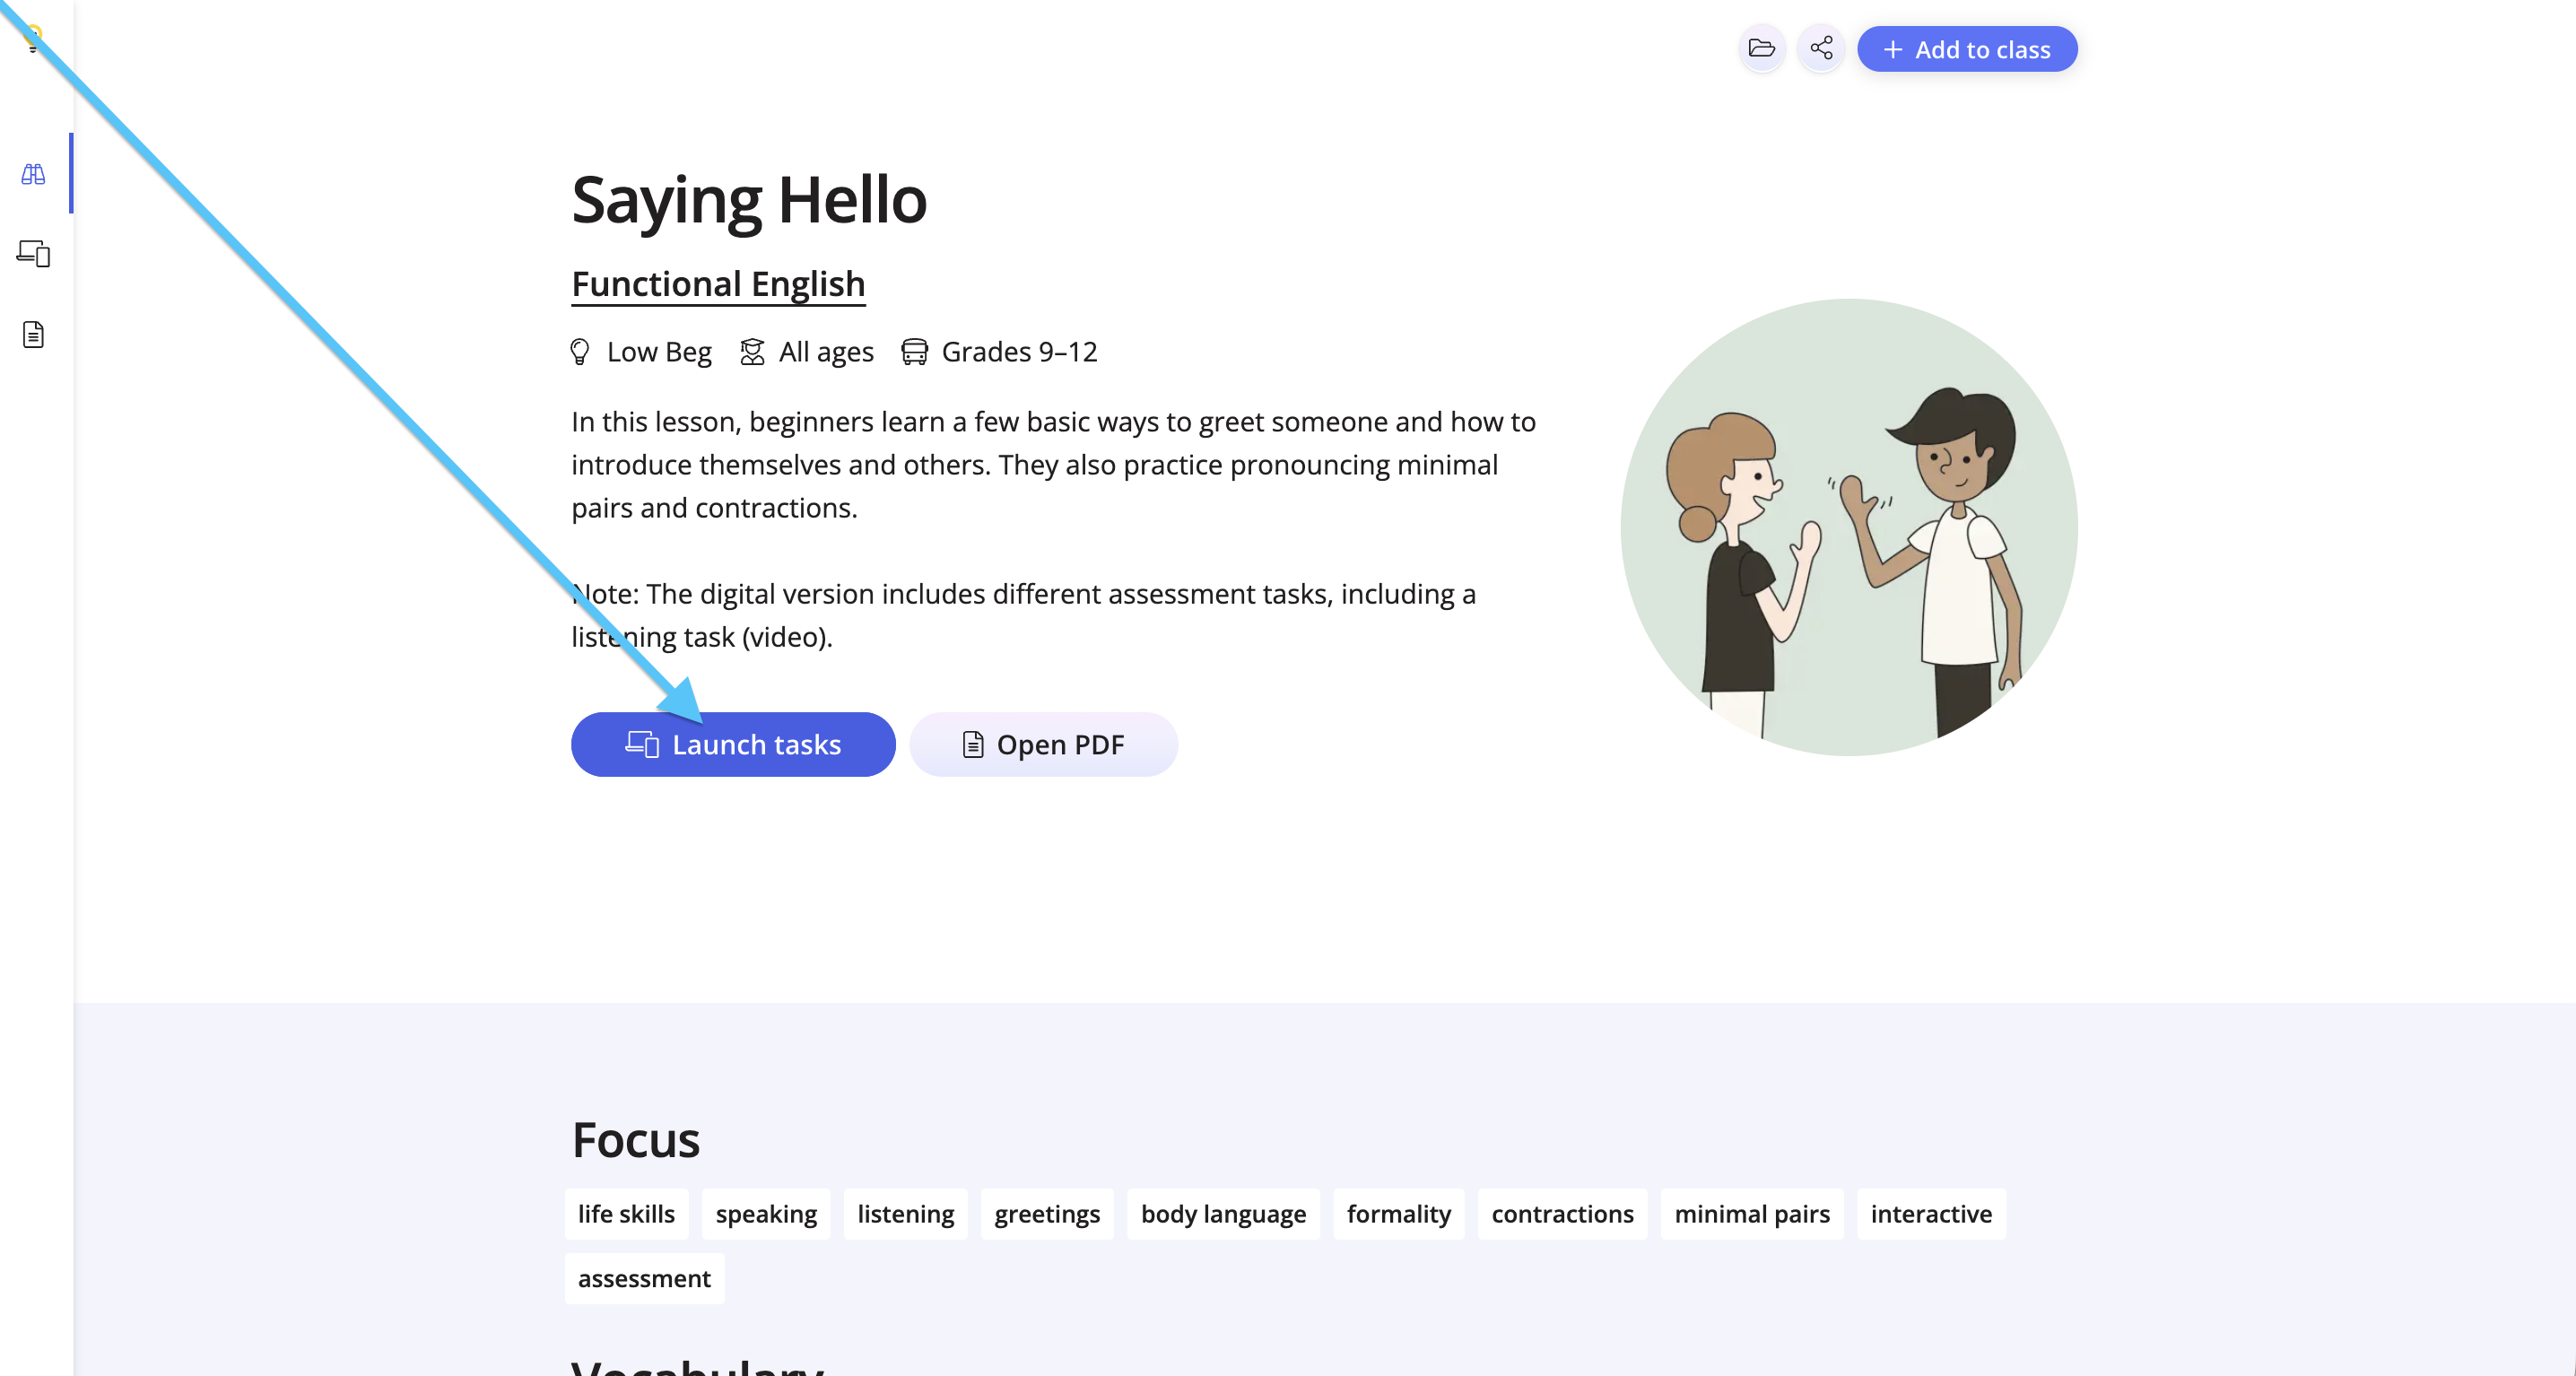Select the body language focus tag

coord(1223,1214)
